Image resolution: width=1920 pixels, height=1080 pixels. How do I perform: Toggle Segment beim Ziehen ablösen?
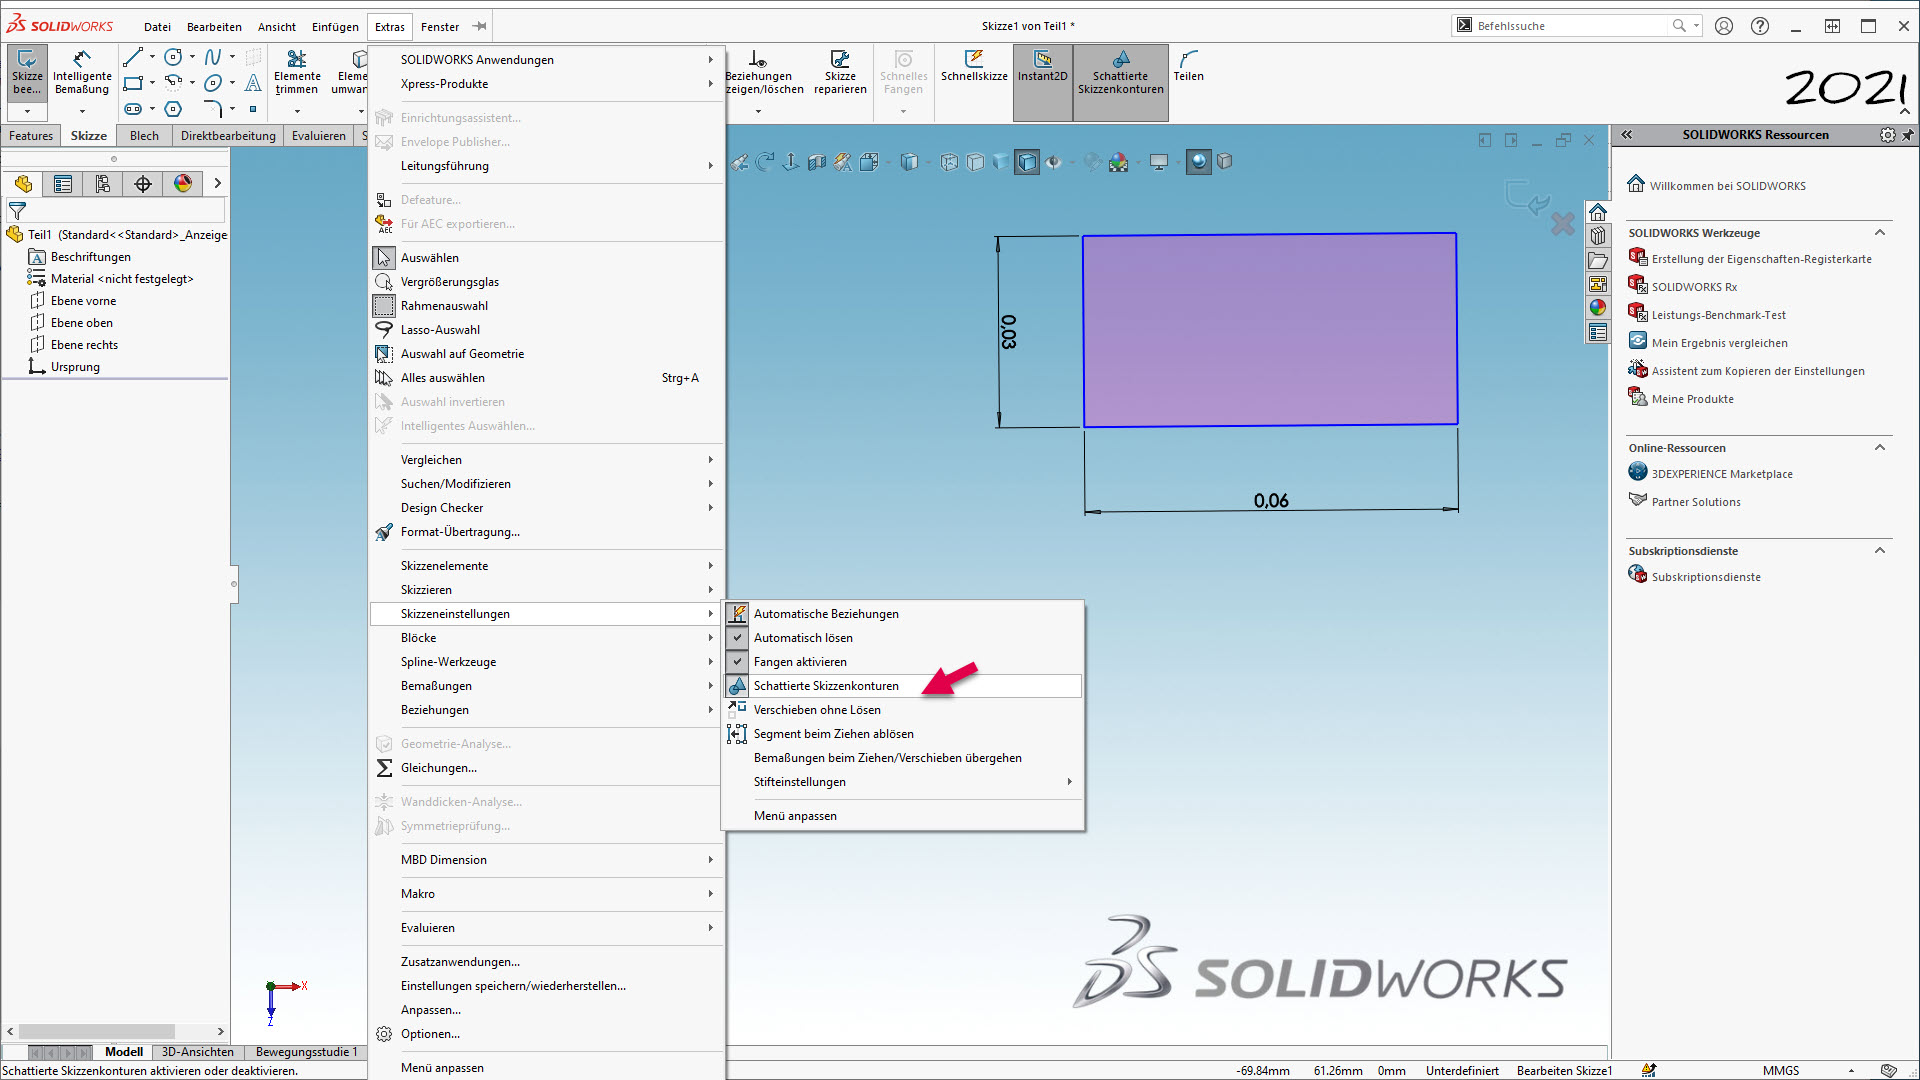point(904,734)
